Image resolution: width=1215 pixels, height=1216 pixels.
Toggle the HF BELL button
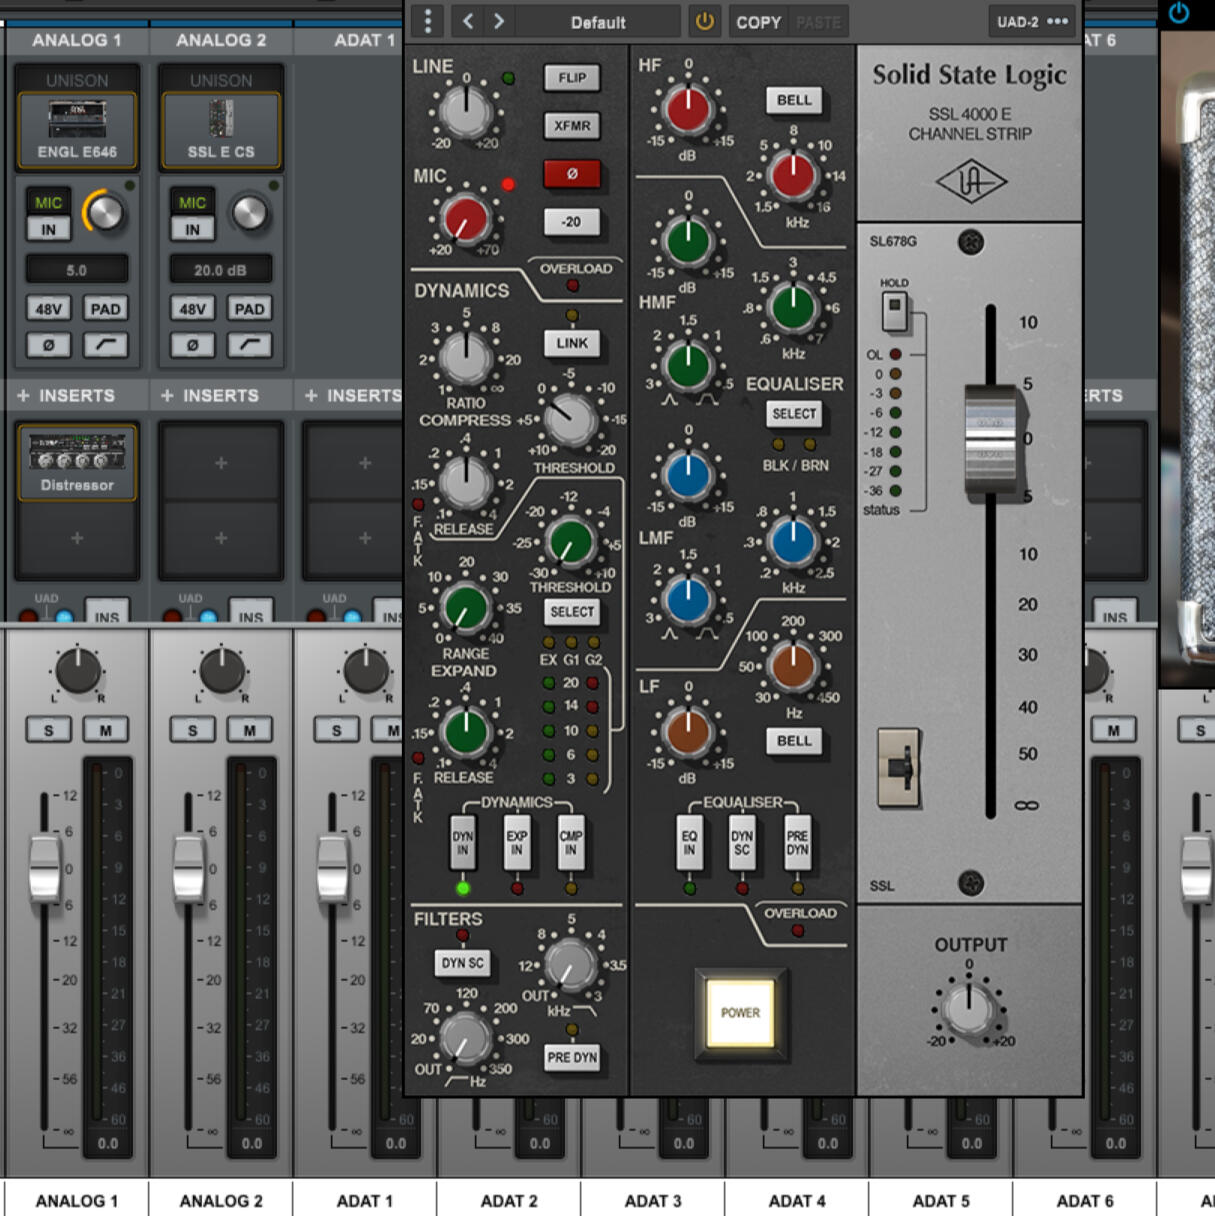(794, 100)
